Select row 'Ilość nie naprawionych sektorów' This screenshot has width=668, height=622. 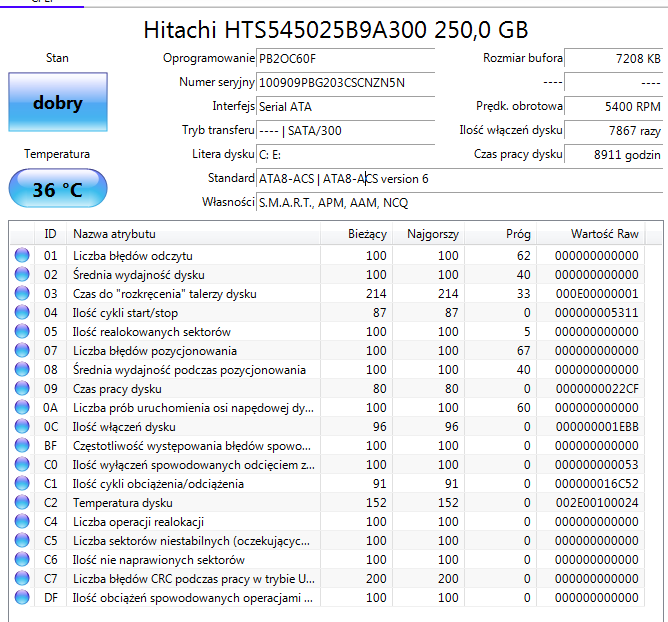pyautogui.click(x=327, y=560)
